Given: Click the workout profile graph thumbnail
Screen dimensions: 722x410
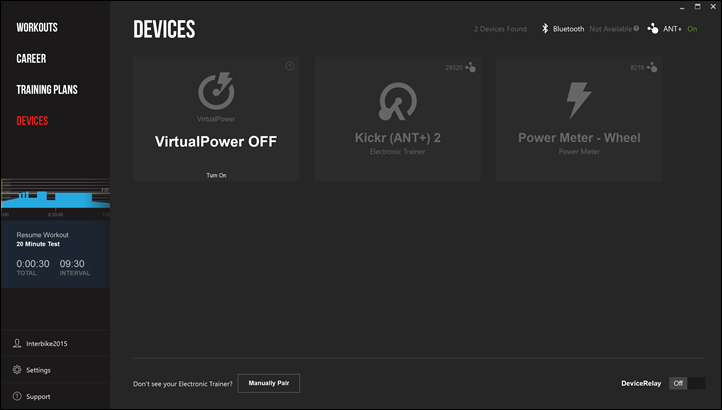Looking at the screenshot, I should pos(55,198).
